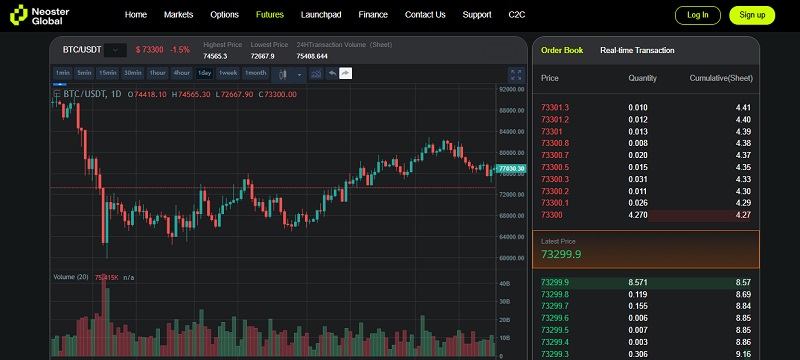Image resolution: width=800 pixels, height=360 pixels.
Task: Click ask price 73300.3
Action: [555, 179]
